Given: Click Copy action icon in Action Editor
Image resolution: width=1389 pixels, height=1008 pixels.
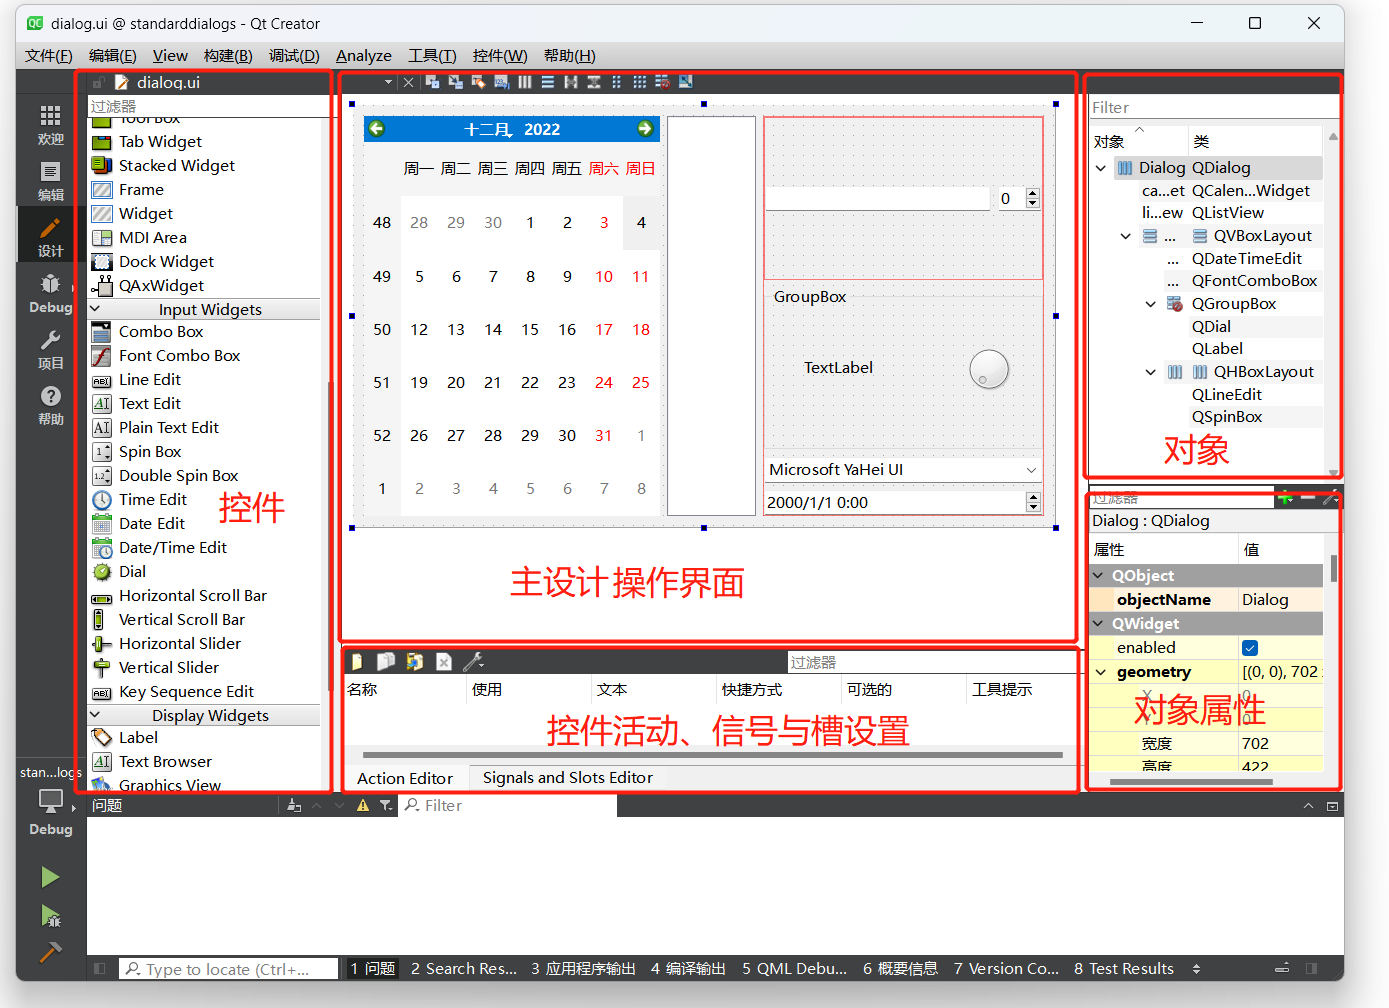Looking at the screenshot, I should click(385, 661).
